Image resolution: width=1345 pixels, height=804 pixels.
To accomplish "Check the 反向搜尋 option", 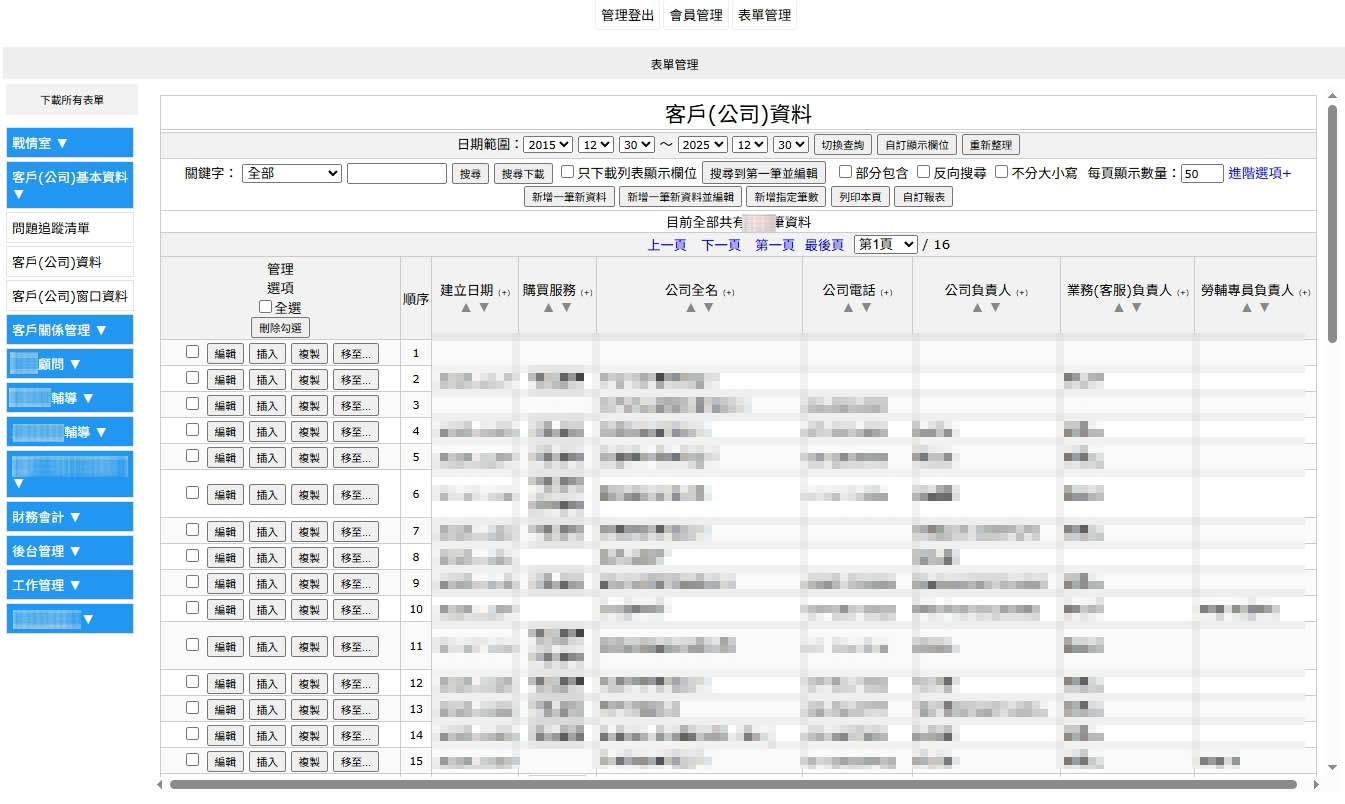I will (924, 172).
